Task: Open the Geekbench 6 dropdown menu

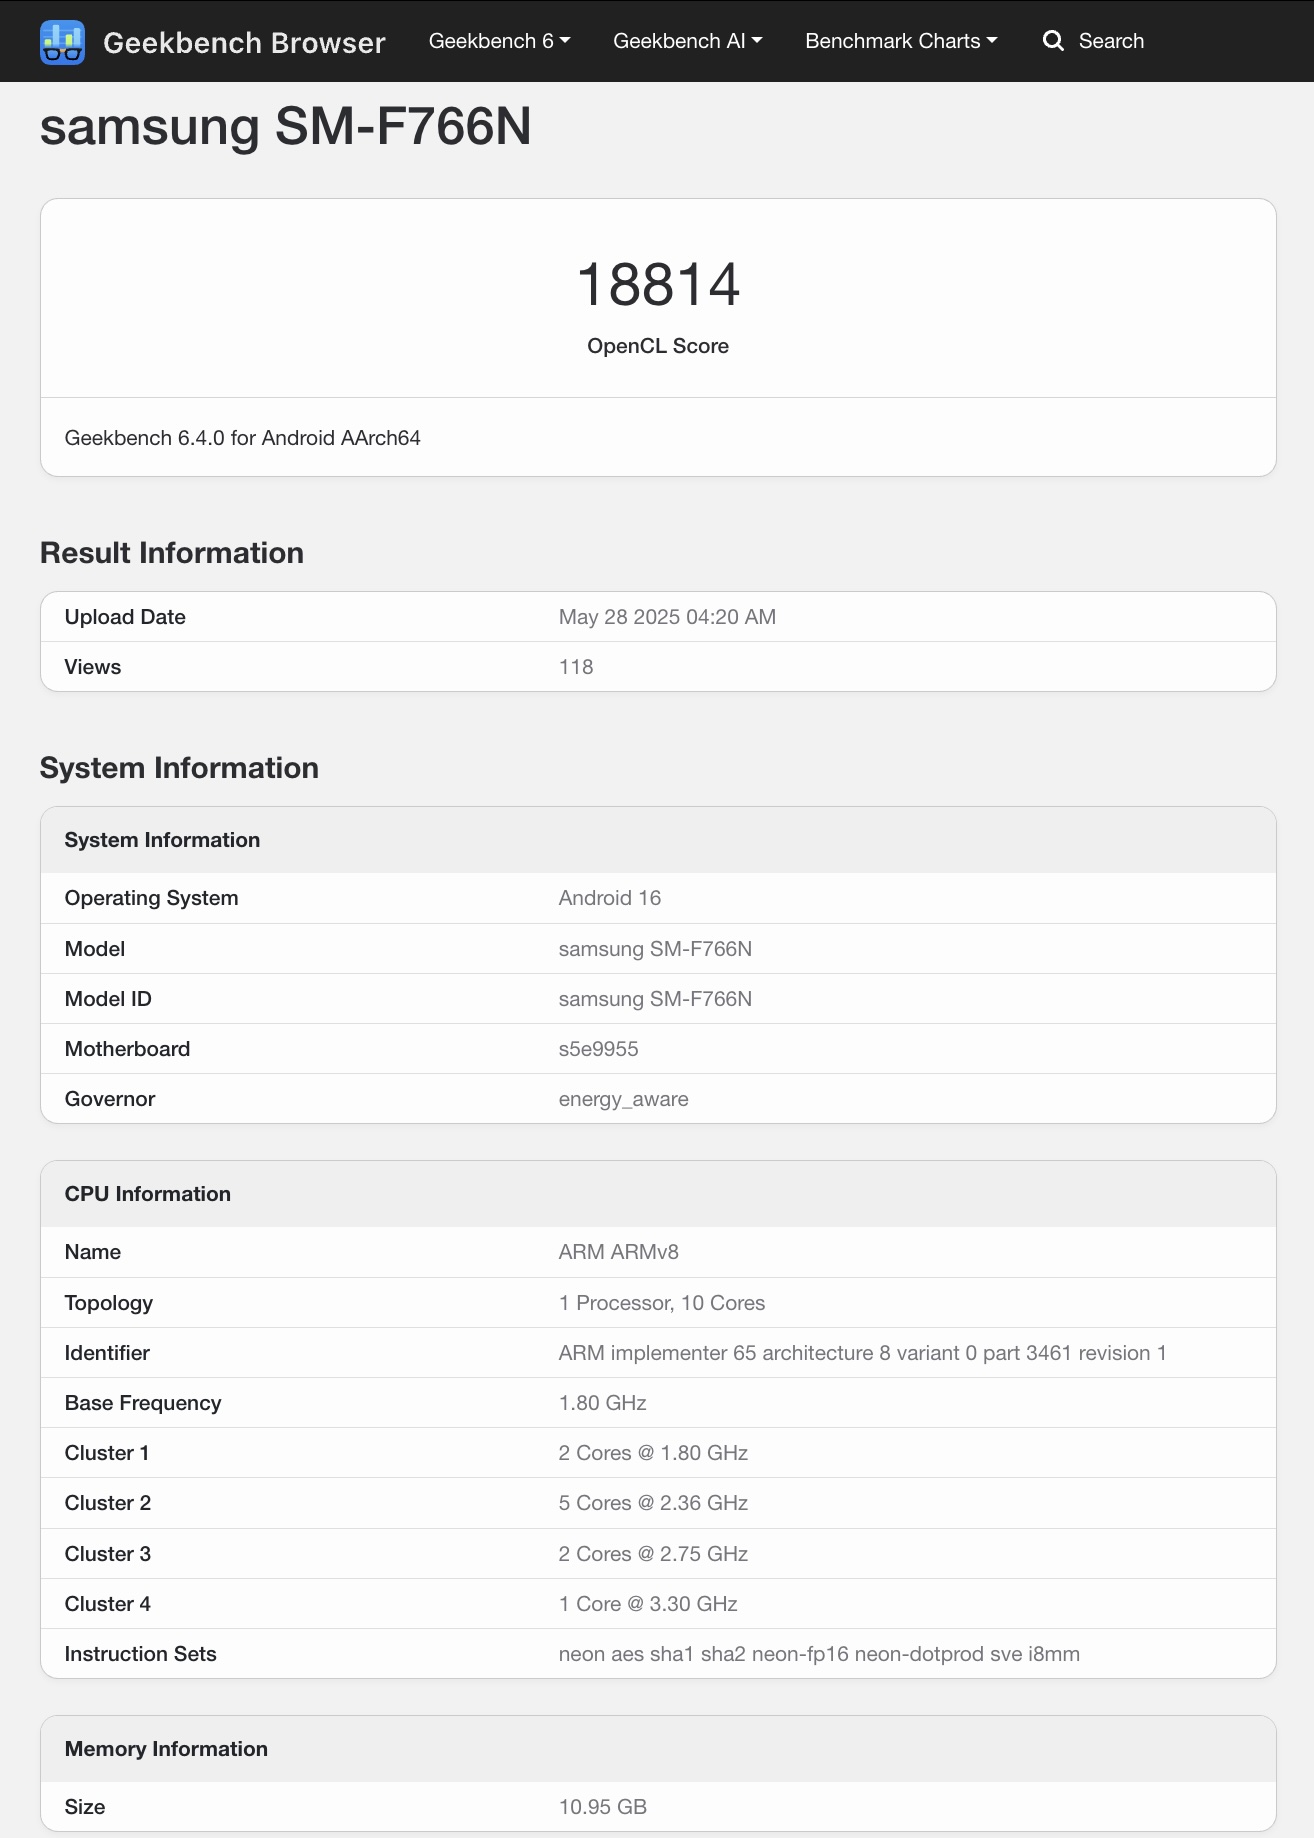Action: pos(499,41)
